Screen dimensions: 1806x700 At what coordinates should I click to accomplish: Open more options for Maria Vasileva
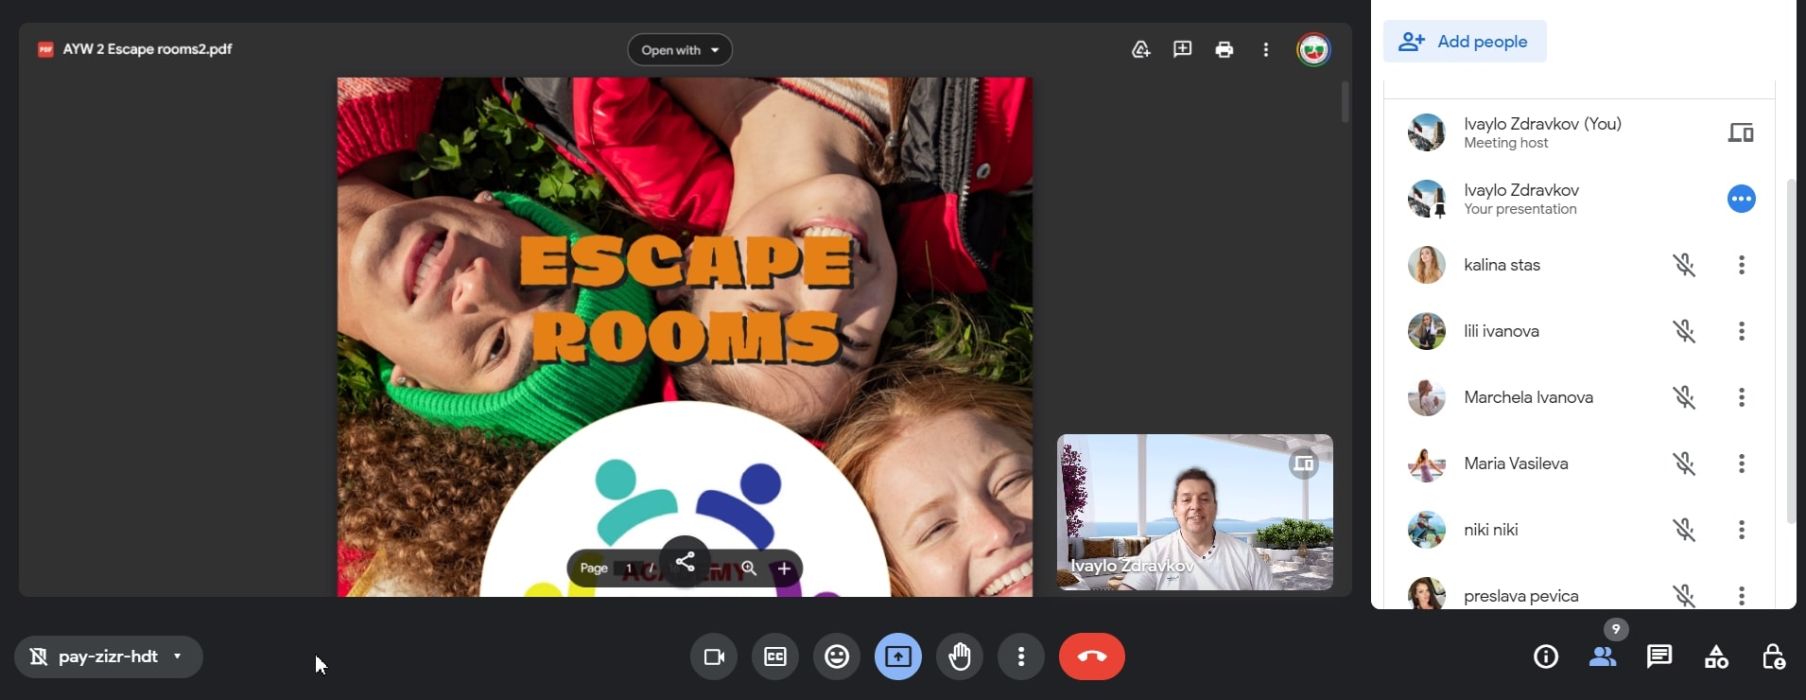tap(1741, 463)
